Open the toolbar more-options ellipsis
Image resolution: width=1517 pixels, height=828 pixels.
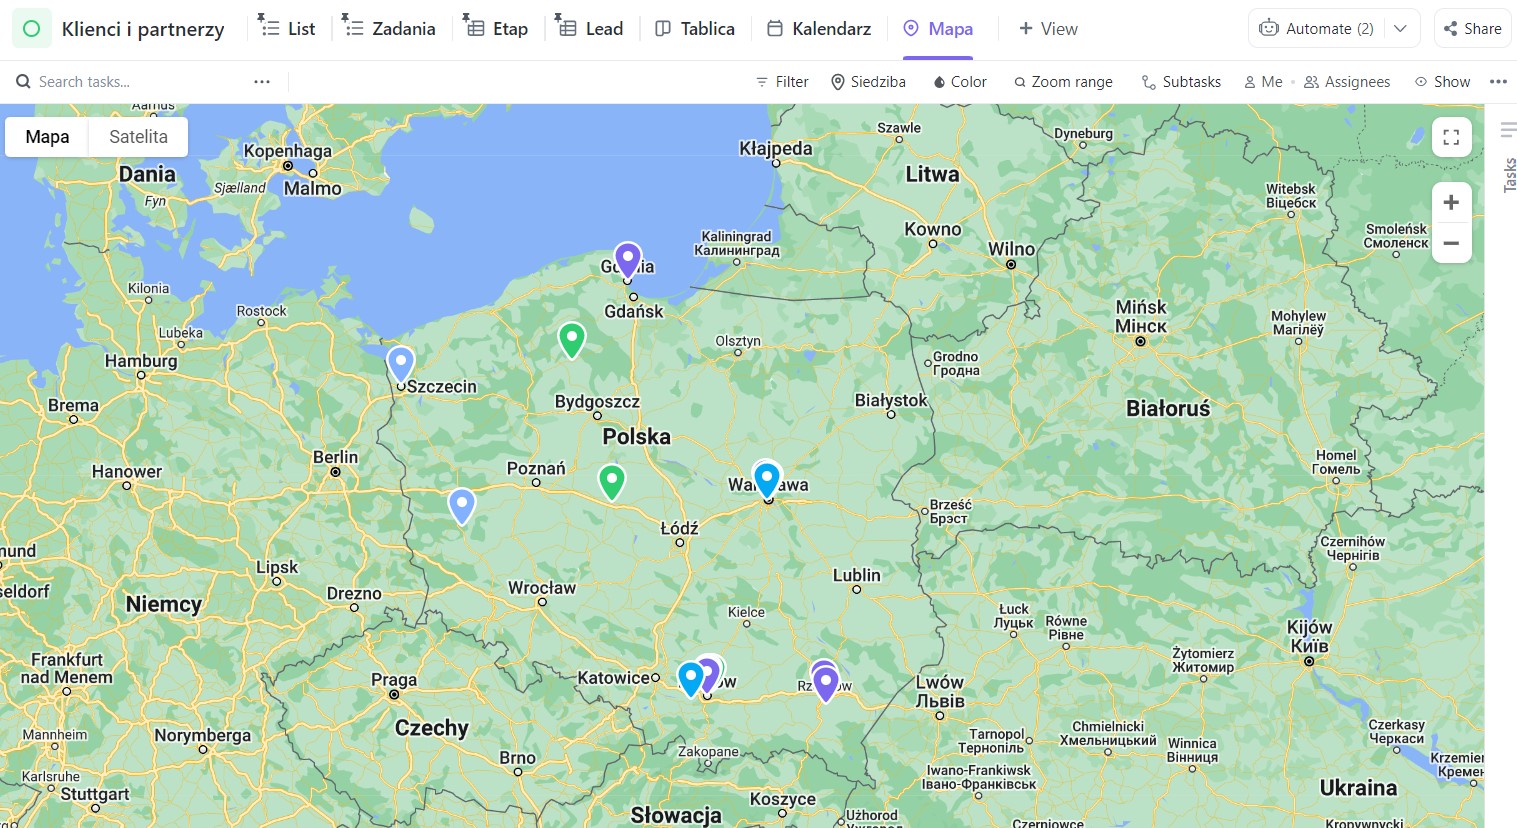point(1498,82)
